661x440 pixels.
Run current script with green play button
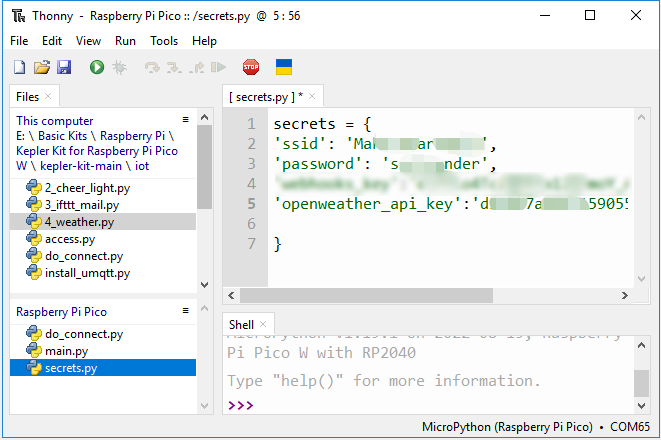97,67
